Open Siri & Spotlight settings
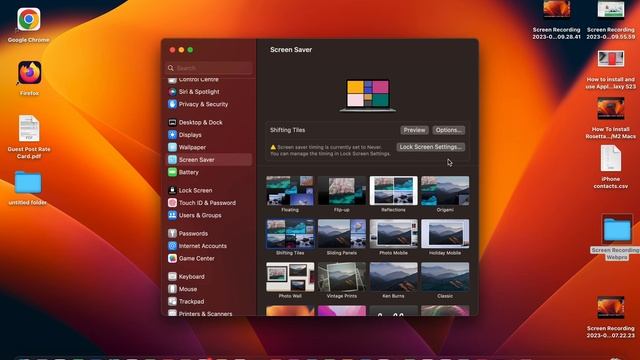This screenshot has width=640, height=360. pyautogui.click(x=209, y=92)
